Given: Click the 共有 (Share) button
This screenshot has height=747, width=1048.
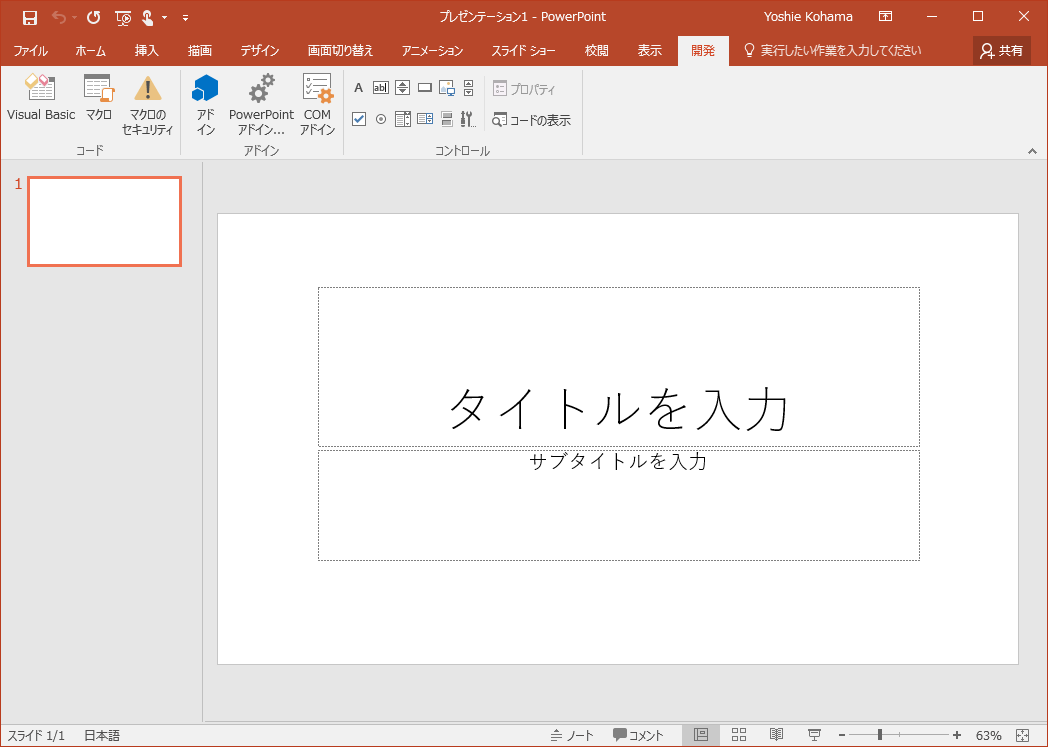Looking at the screenshot, I should (x=1001, y=50).
